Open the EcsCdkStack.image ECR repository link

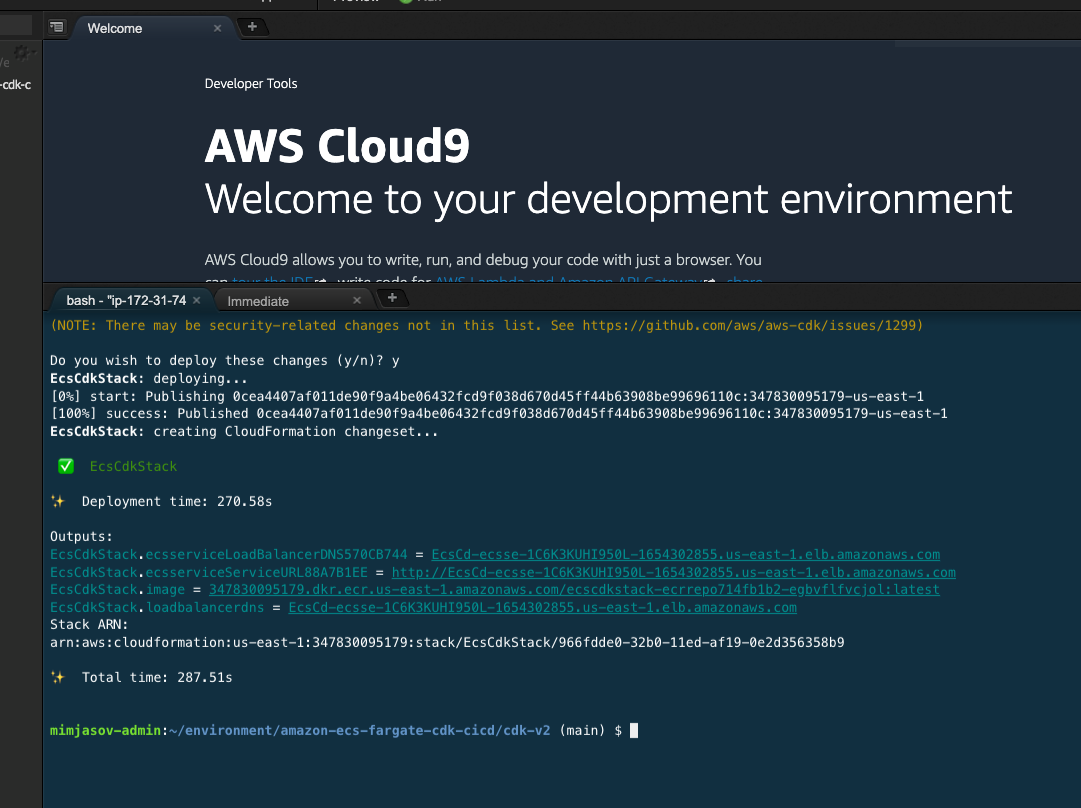click(574, 589)
